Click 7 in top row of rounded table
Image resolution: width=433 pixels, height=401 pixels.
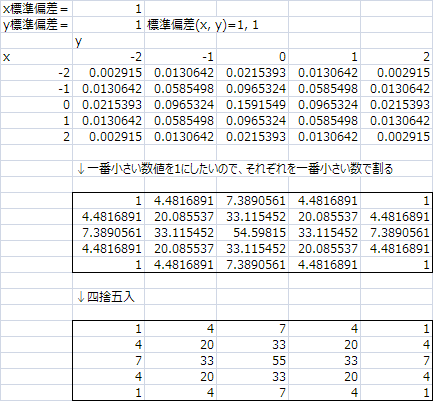pyautogui.click(x=252, y=329)
